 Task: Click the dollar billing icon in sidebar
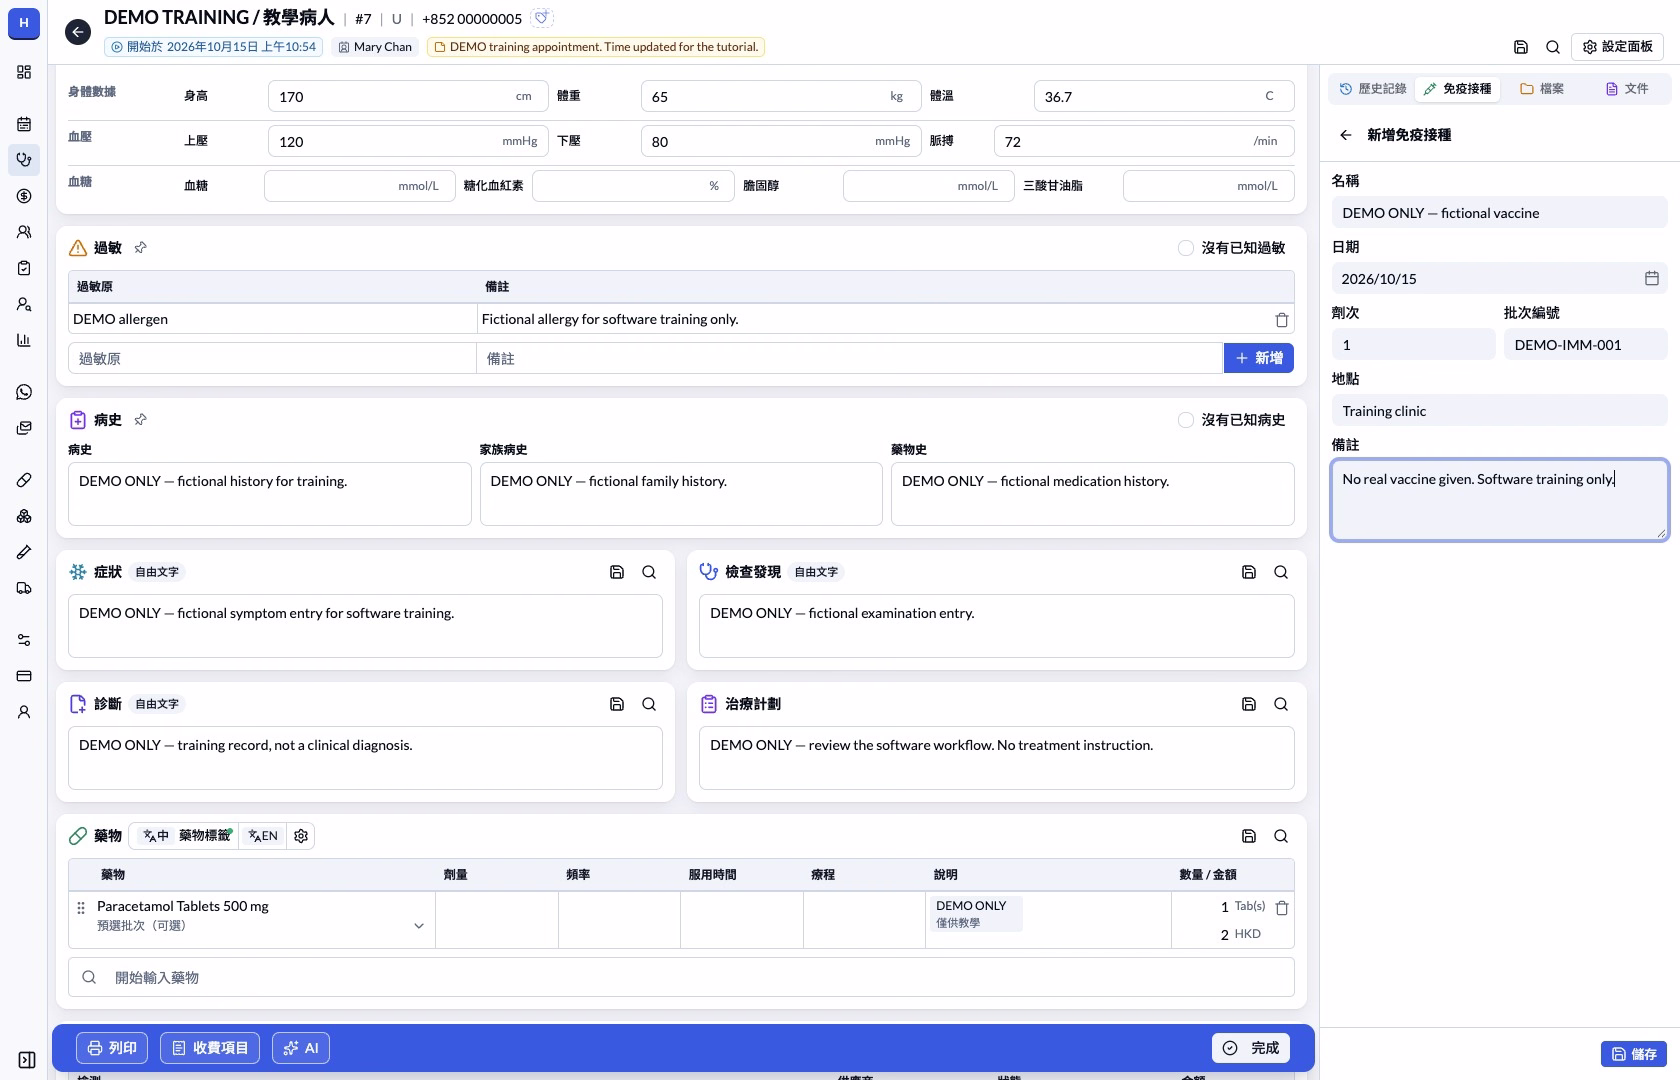pos(24,196)
